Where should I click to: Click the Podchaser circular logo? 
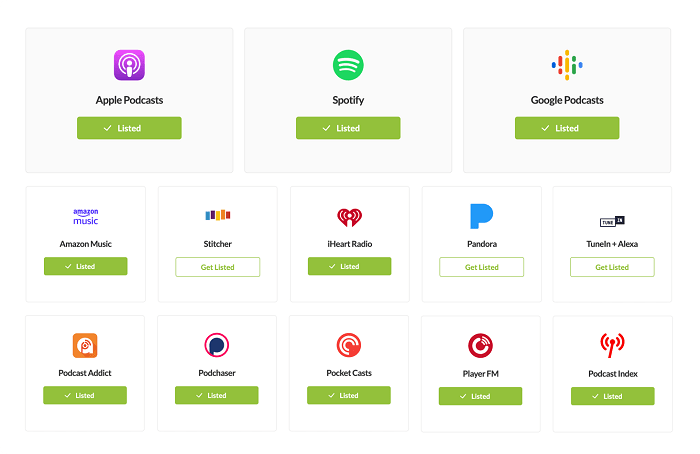click(x=217, y=345)
